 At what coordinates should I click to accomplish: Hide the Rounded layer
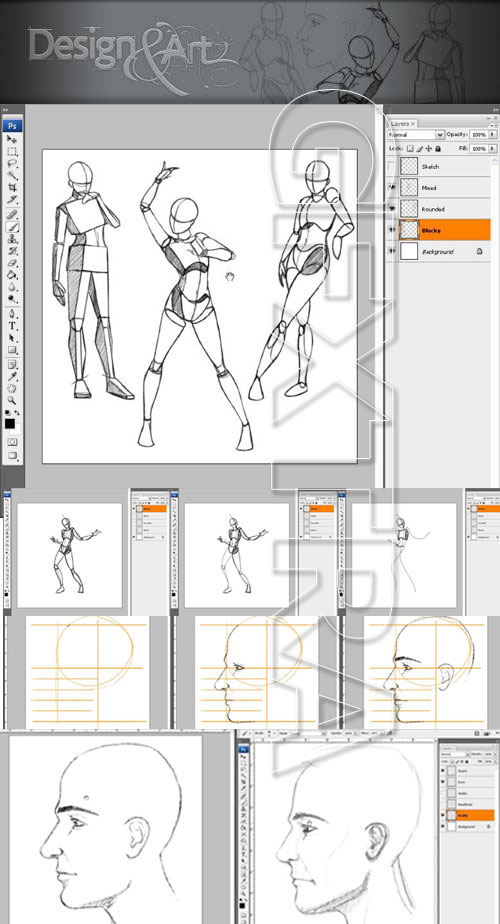point(392,209)
